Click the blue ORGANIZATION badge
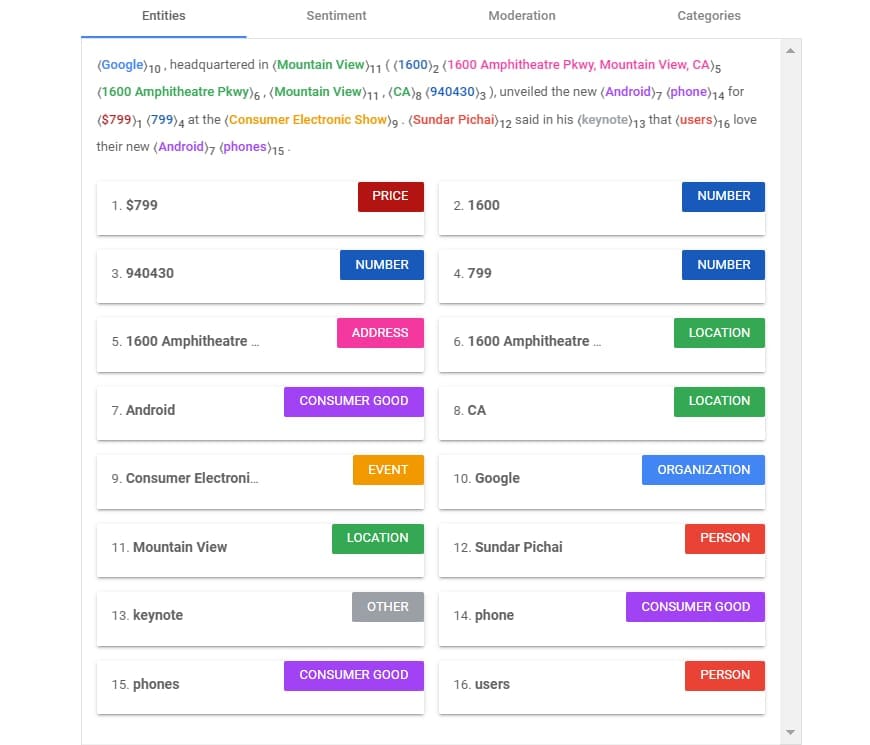 point(703,470)
